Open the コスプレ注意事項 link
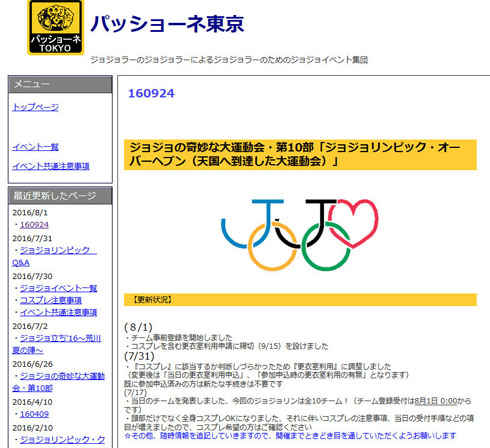Viewport: 490px width, 448px height. tap(51, 300)
